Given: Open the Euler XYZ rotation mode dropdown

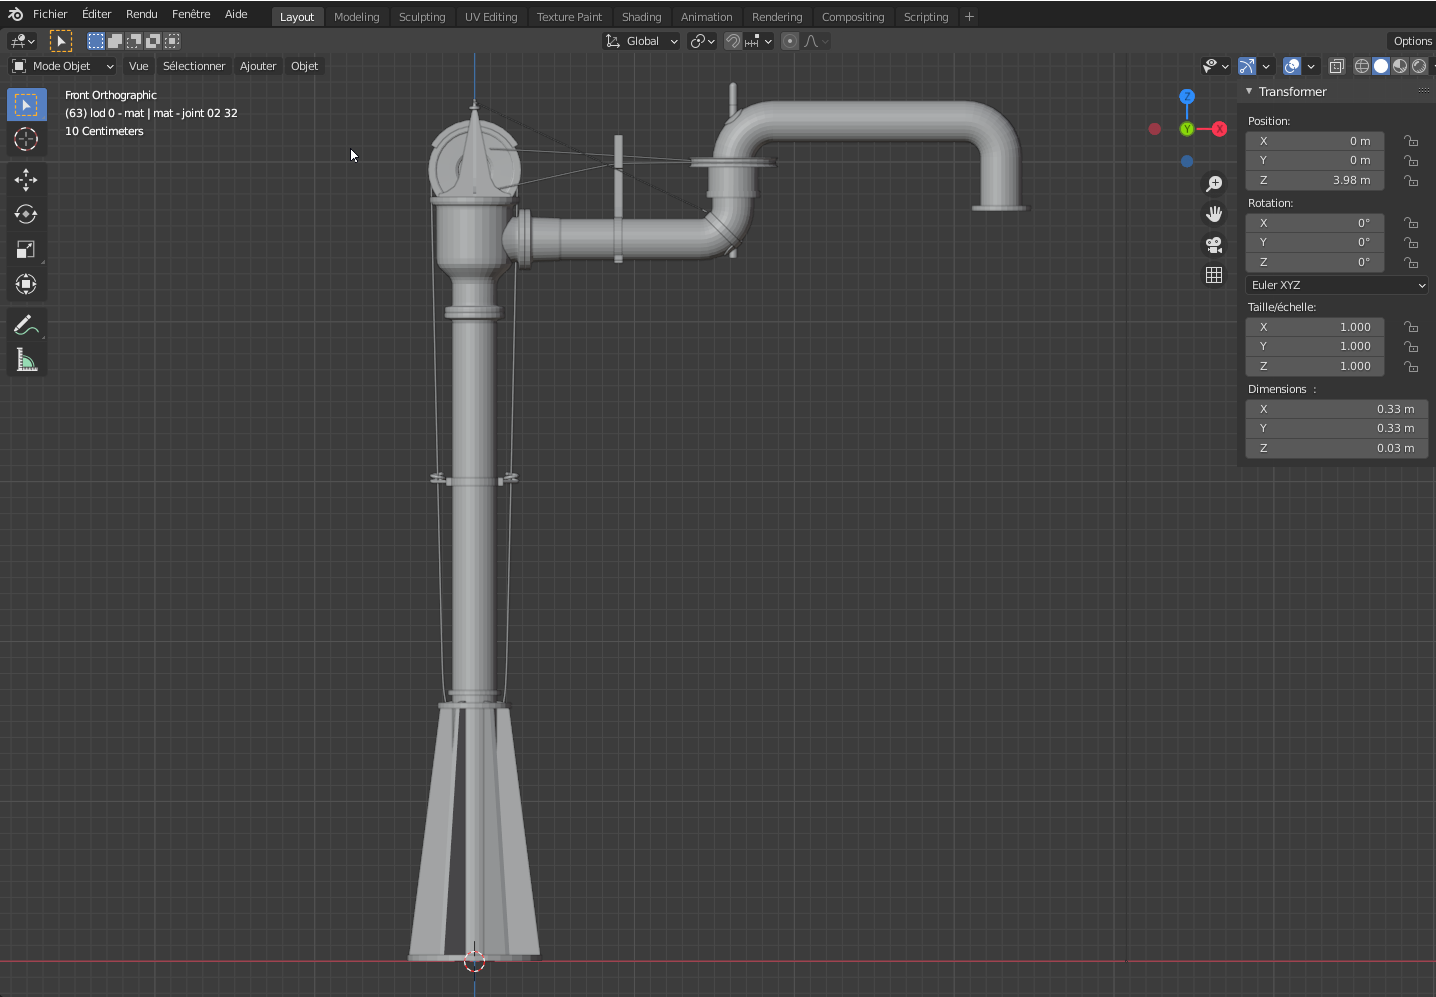Looking at the screenshot, I should pyautogui.click(x=1337, y=285).
